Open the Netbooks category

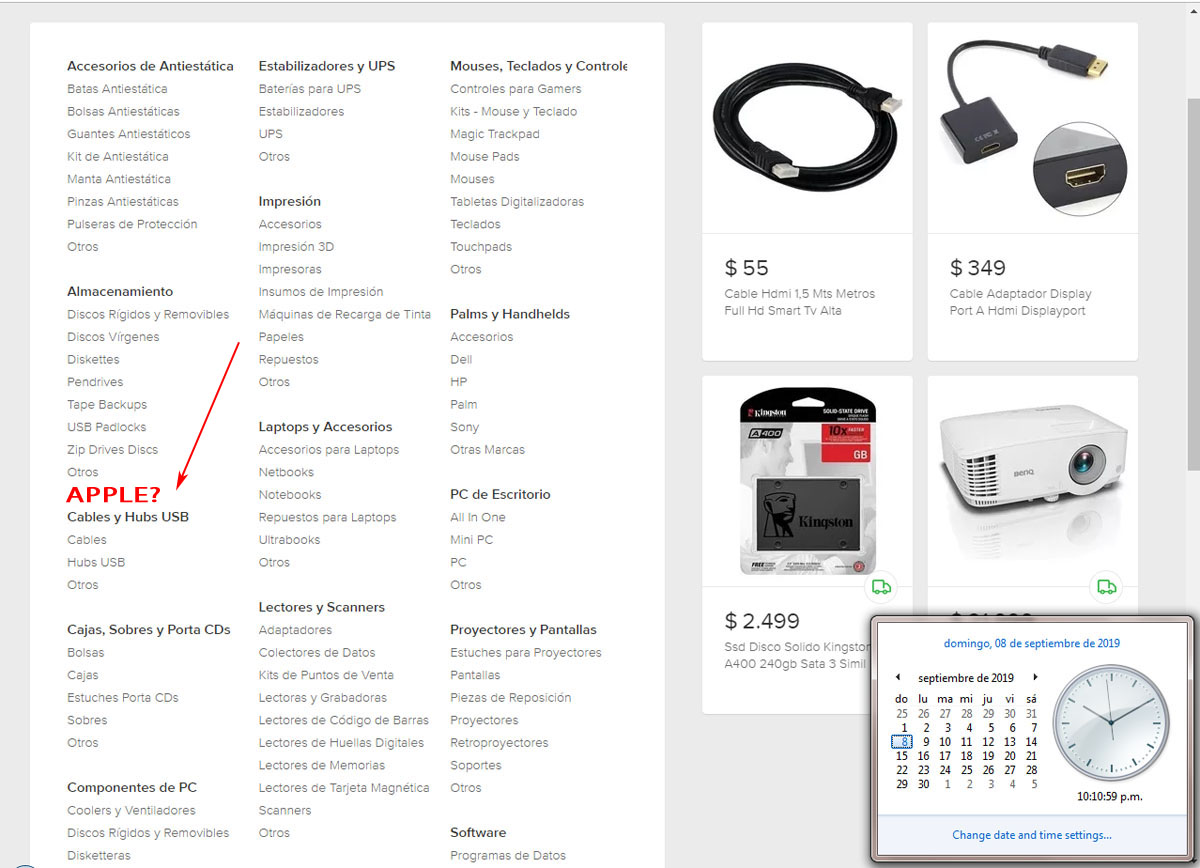pos(286,471)
